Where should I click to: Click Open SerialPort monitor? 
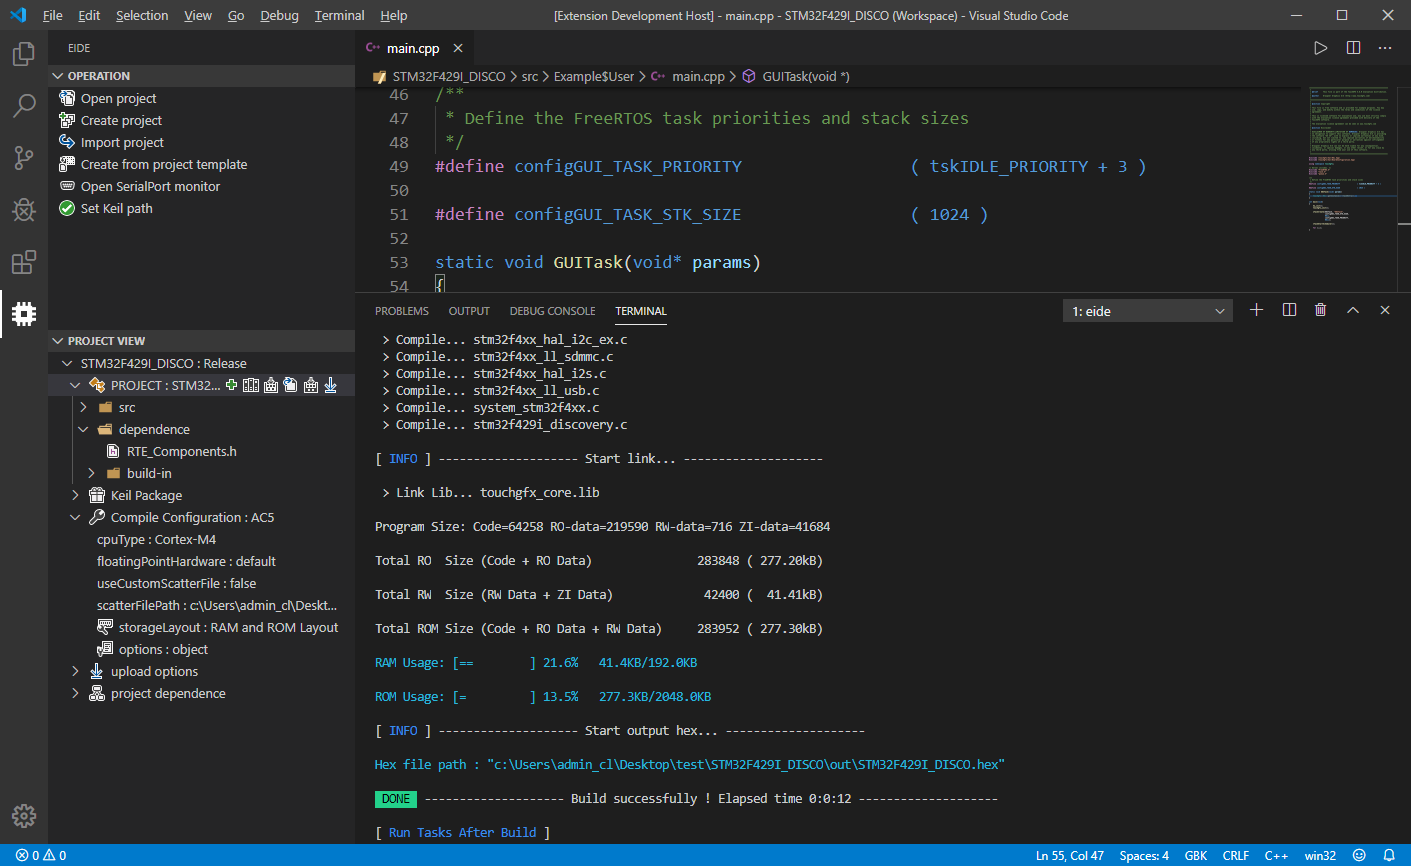[150, 186]
